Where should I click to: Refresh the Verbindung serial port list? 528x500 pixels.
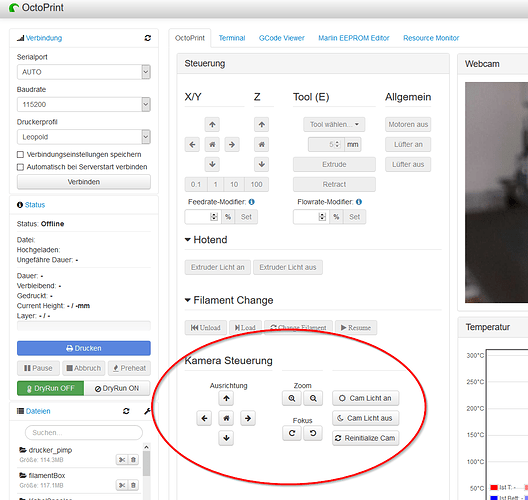point(147,38)
